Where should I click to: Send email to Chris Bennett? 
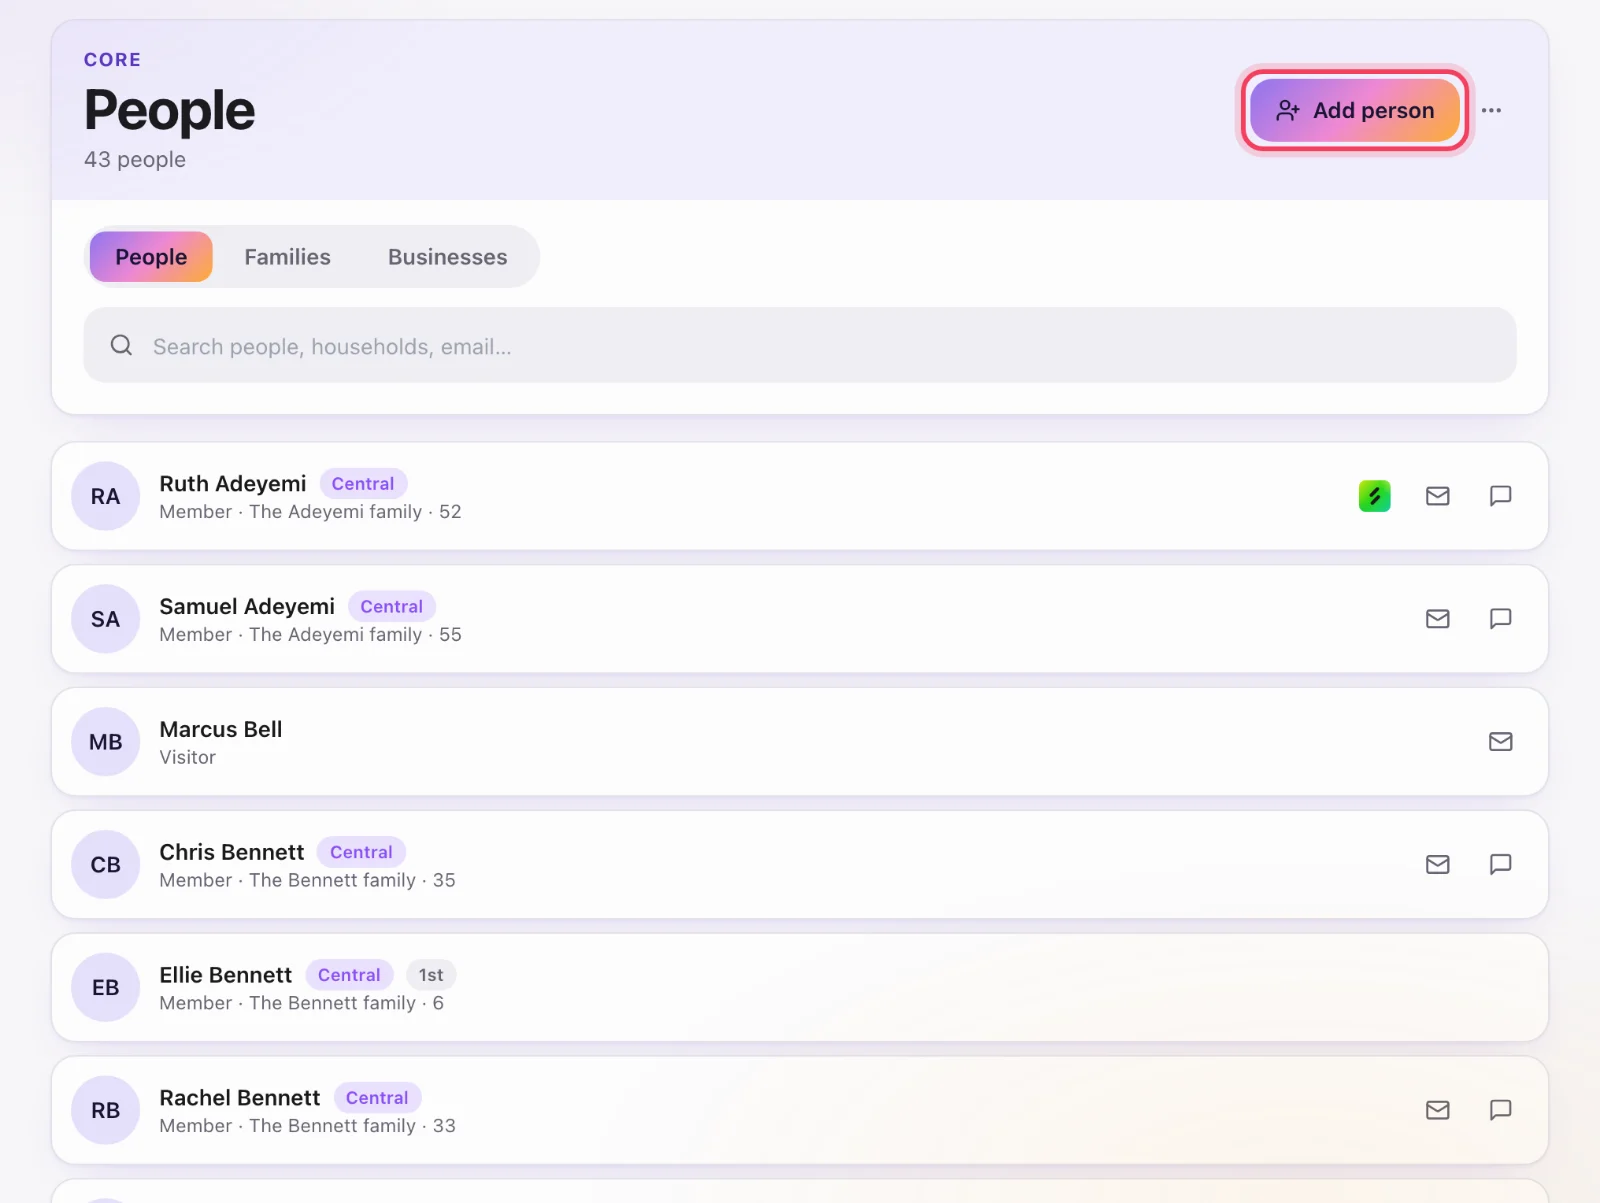click(x=1437, y=864)
